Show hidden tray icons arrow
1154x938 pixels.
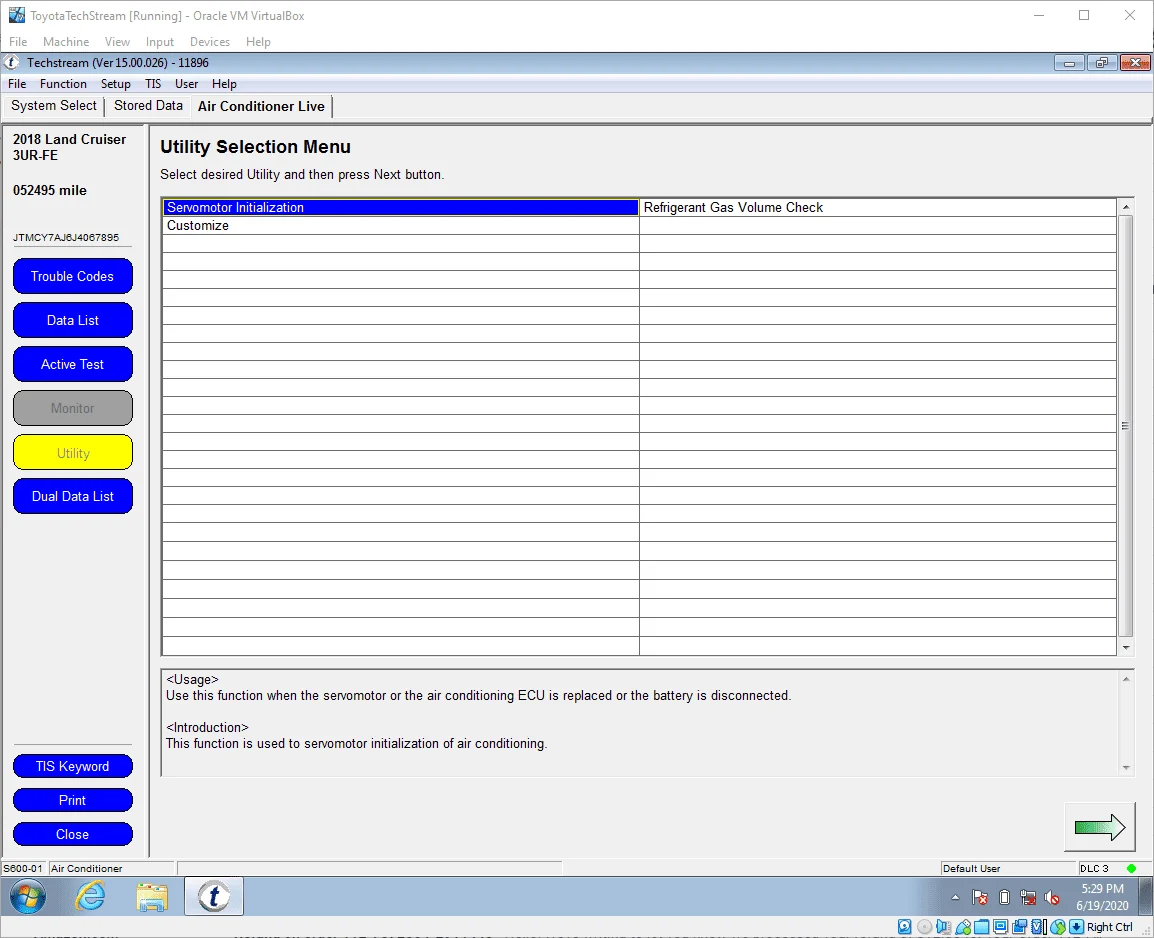(x=955, y=898)
